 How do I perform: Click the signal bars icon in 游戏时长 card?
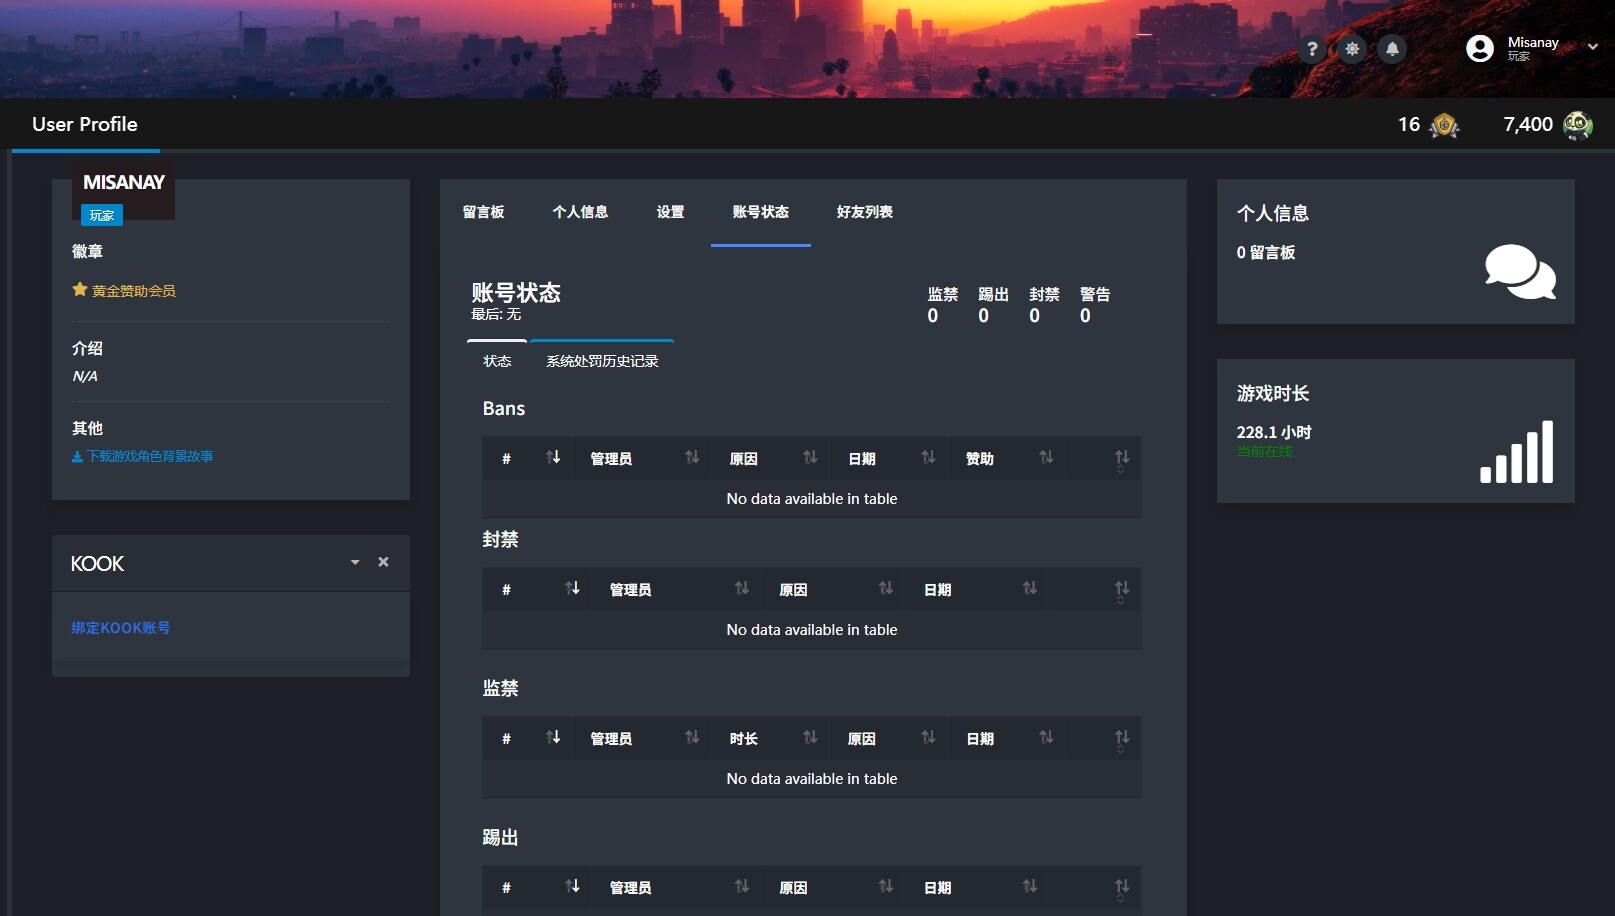(1517, 452)
